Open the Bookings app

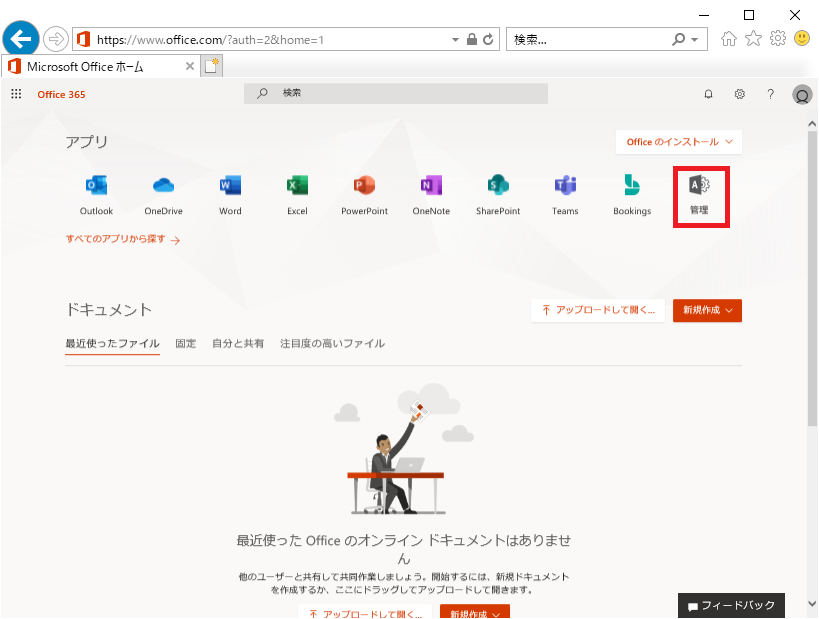coord(632,195)
